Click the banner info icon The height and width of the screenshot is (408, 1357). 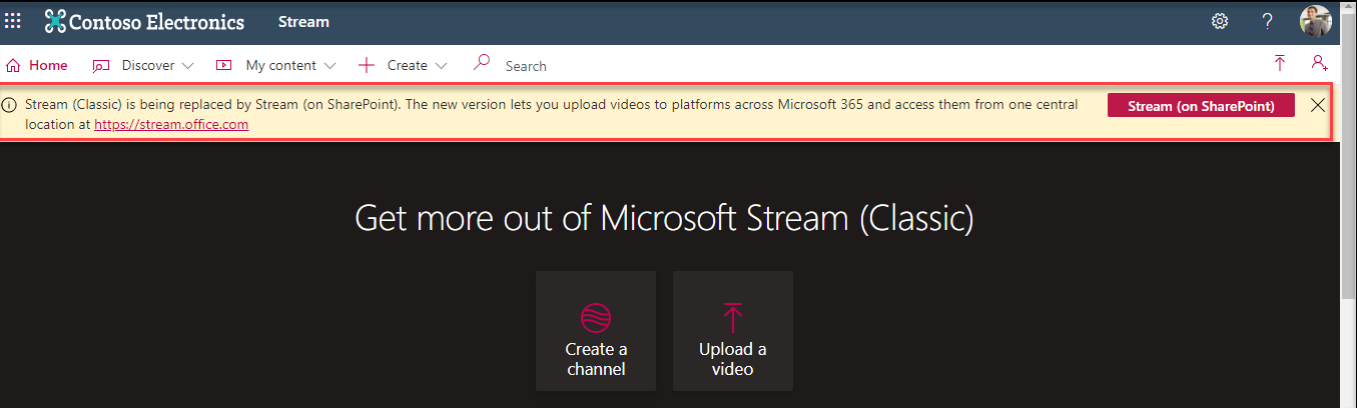tap(10, 105)
